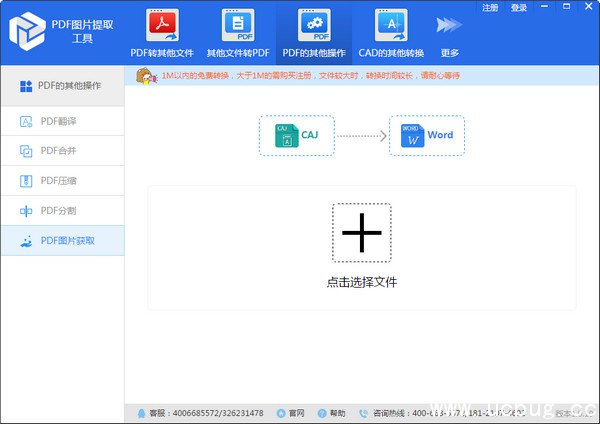Viewport: 600px width, 424px height.
Task: Click the 客服 number 4006685572/326231478
Action: (218, 413)
